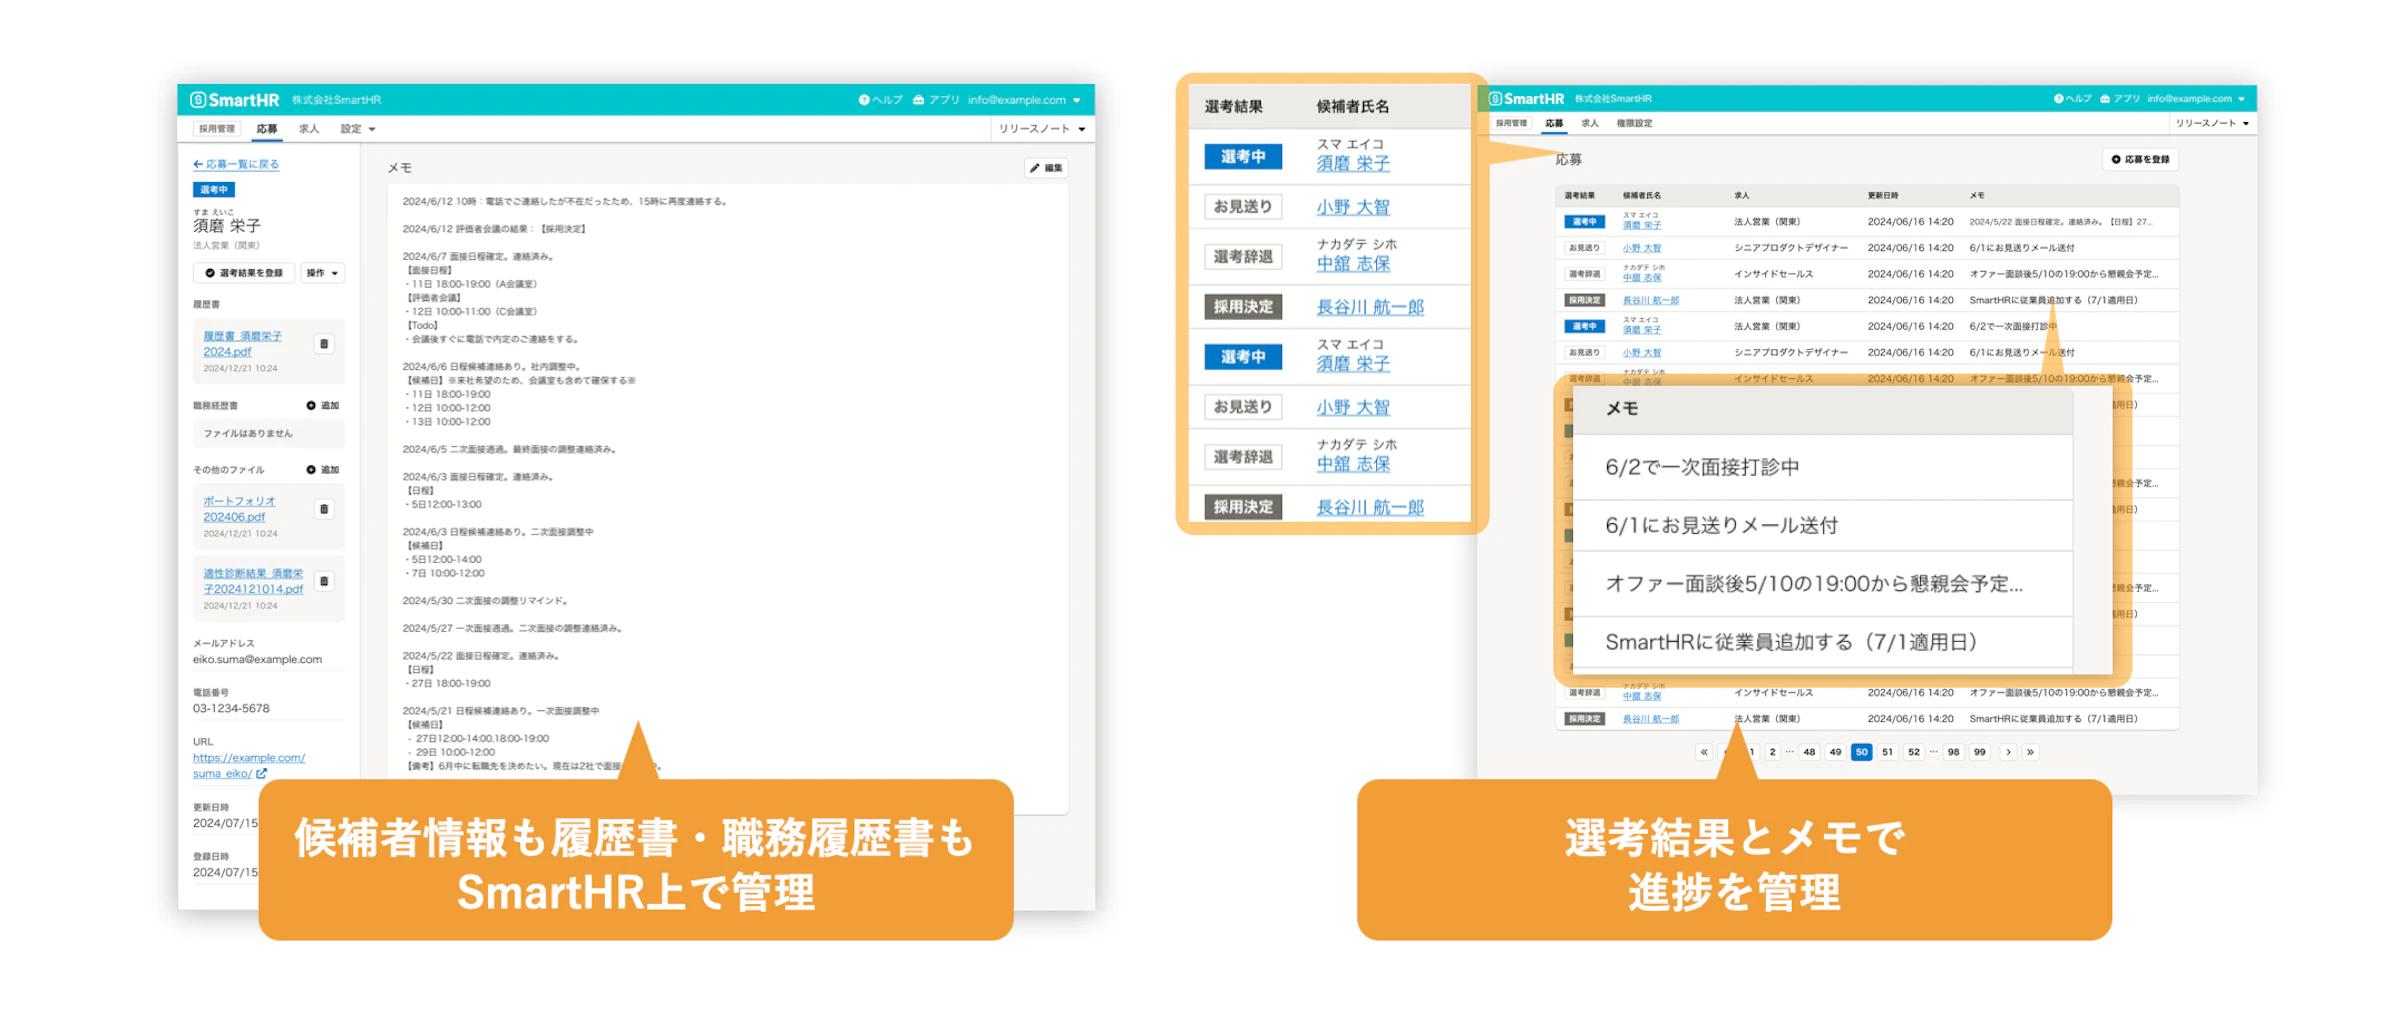
Task: Open ヘルプ icon in candidate detail window
Action: [880, 100]
